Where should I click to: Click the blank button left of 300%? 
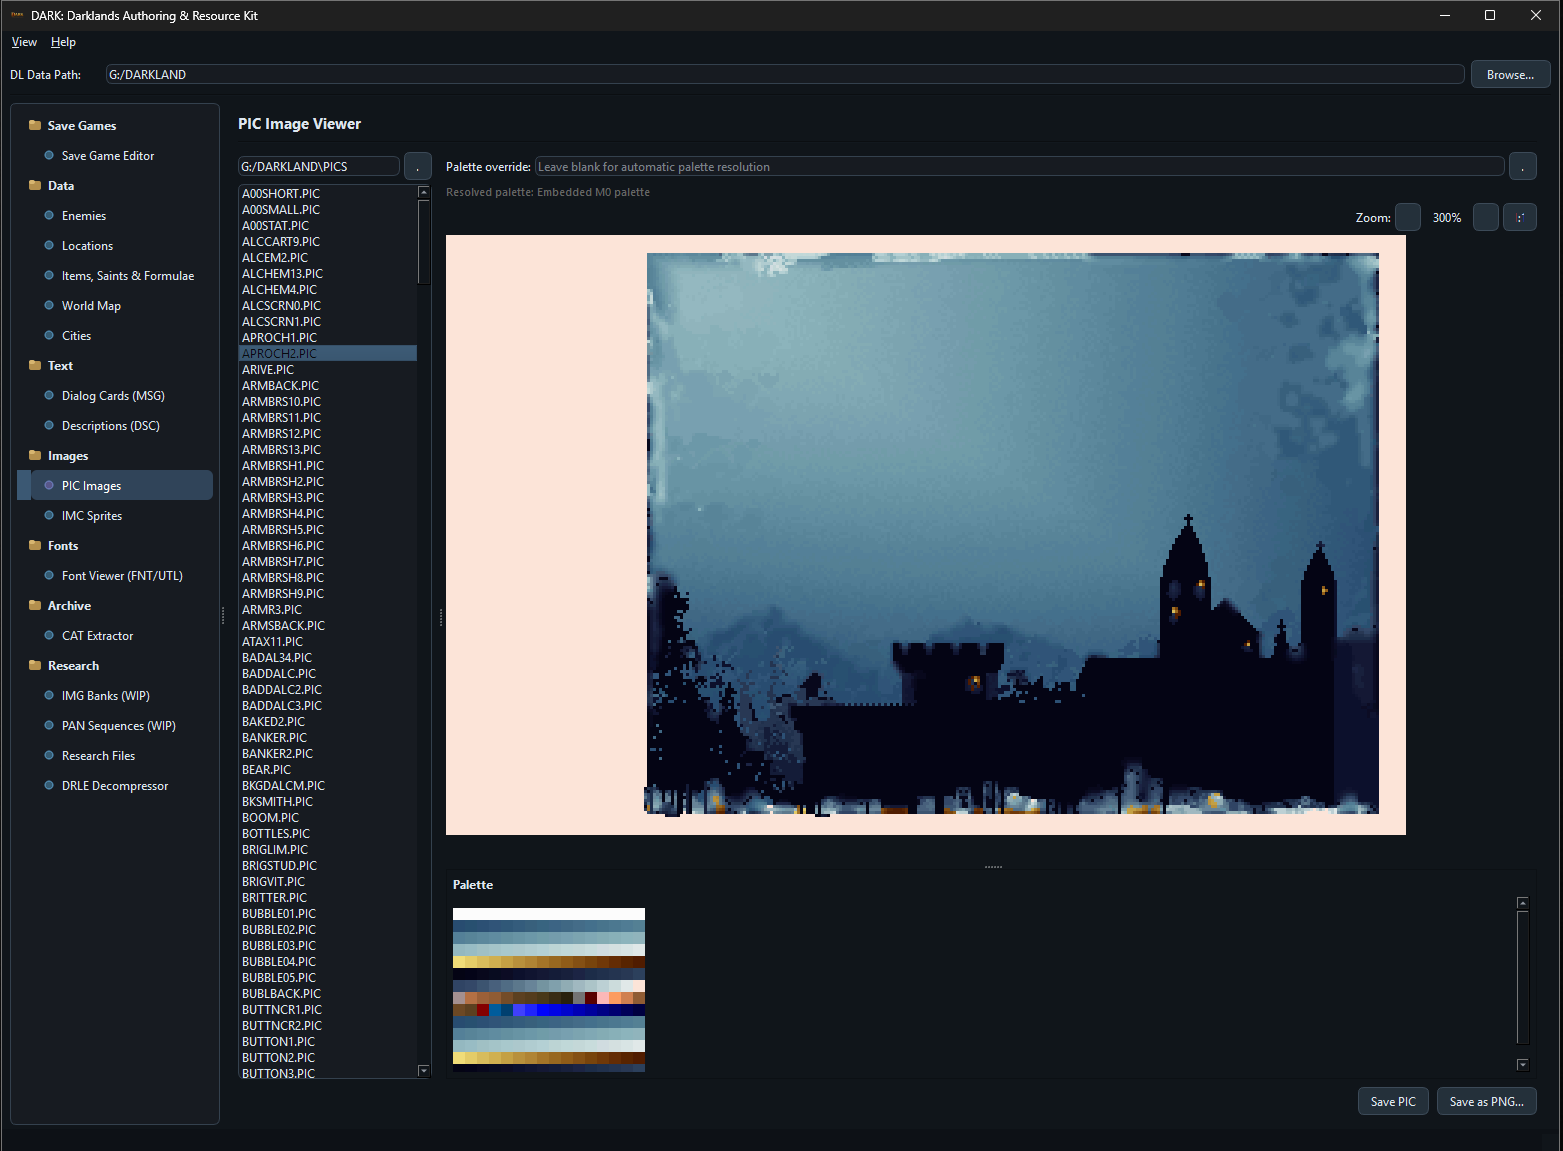[1408, 217]
